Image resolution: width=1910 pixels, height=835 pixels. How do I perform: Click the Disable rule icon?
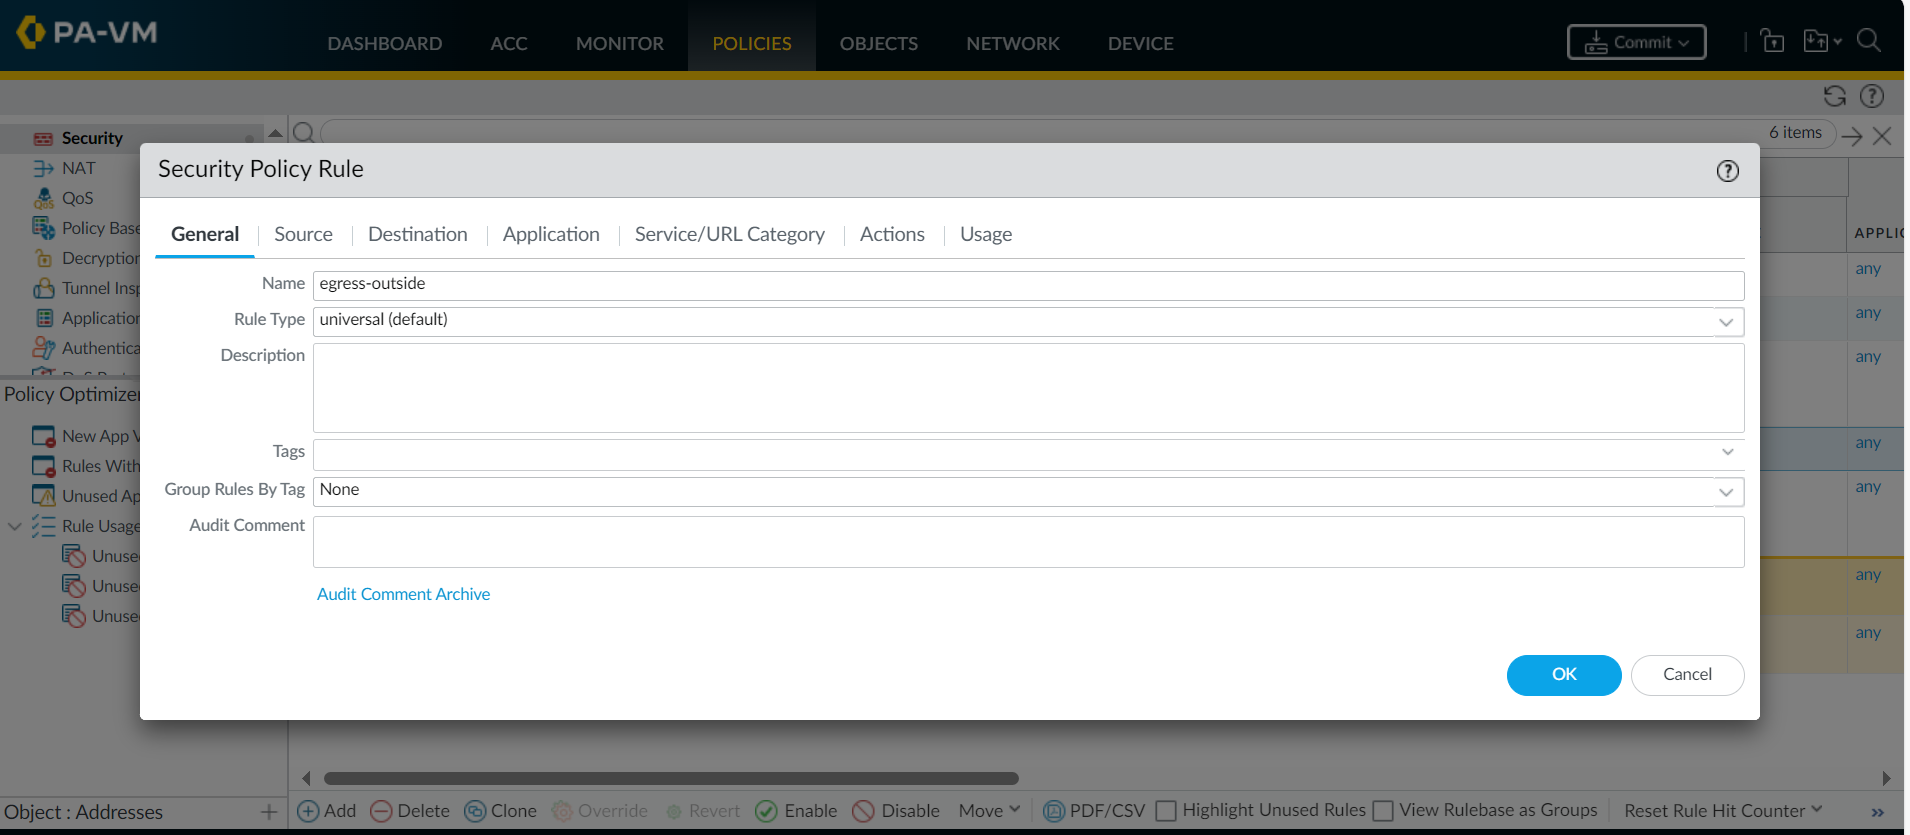863,811
